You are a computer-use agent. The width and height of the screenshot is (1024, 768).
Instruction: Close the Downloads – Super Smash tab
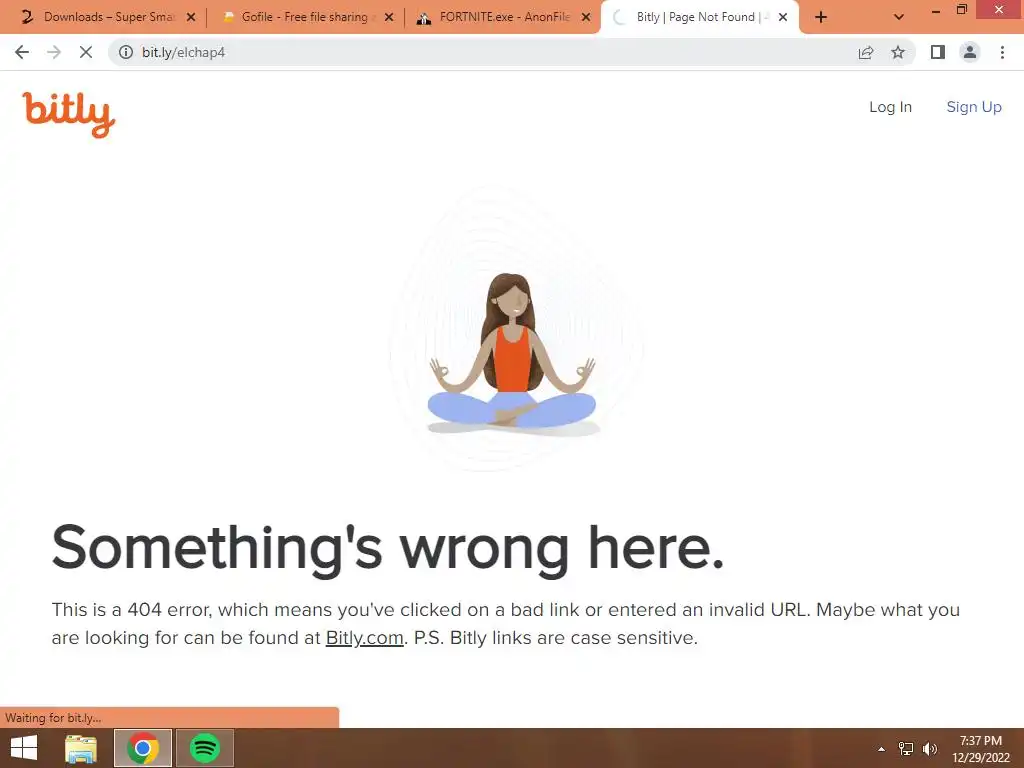click(191, 18)
